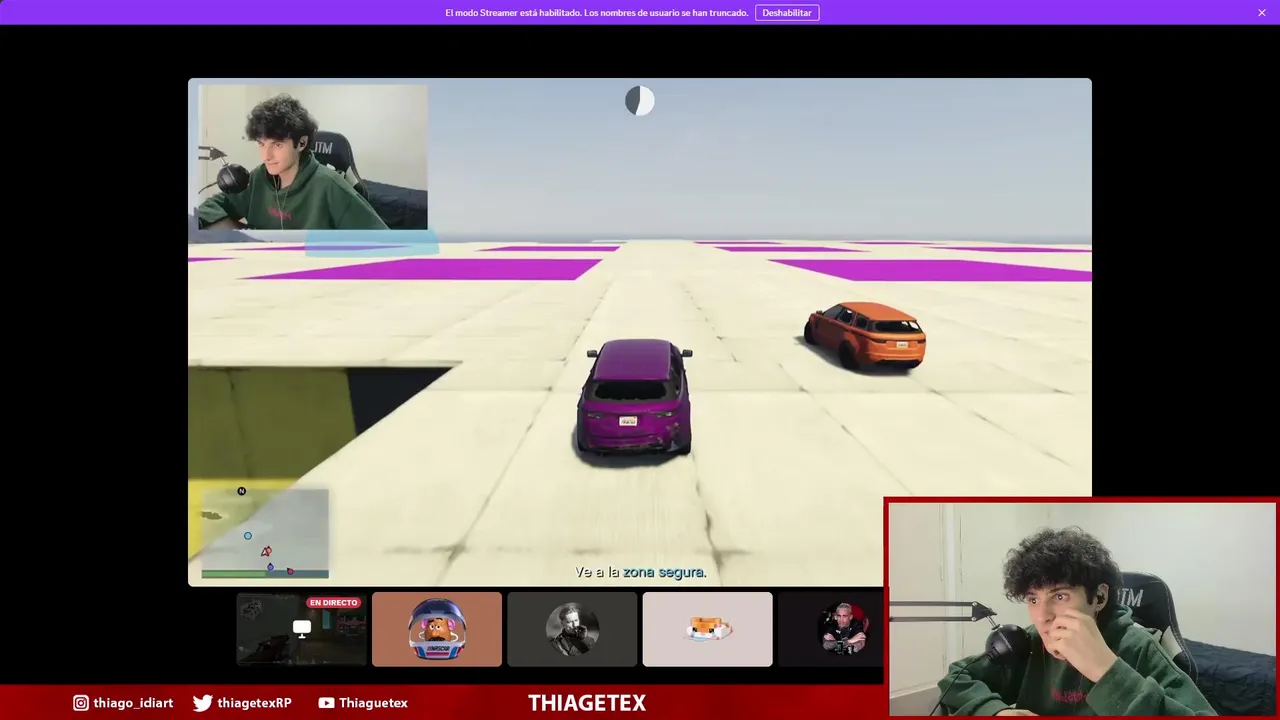The image size is (1280, 720).
Task: Click the streamer mode enabled message text
Action: (597, 13)
